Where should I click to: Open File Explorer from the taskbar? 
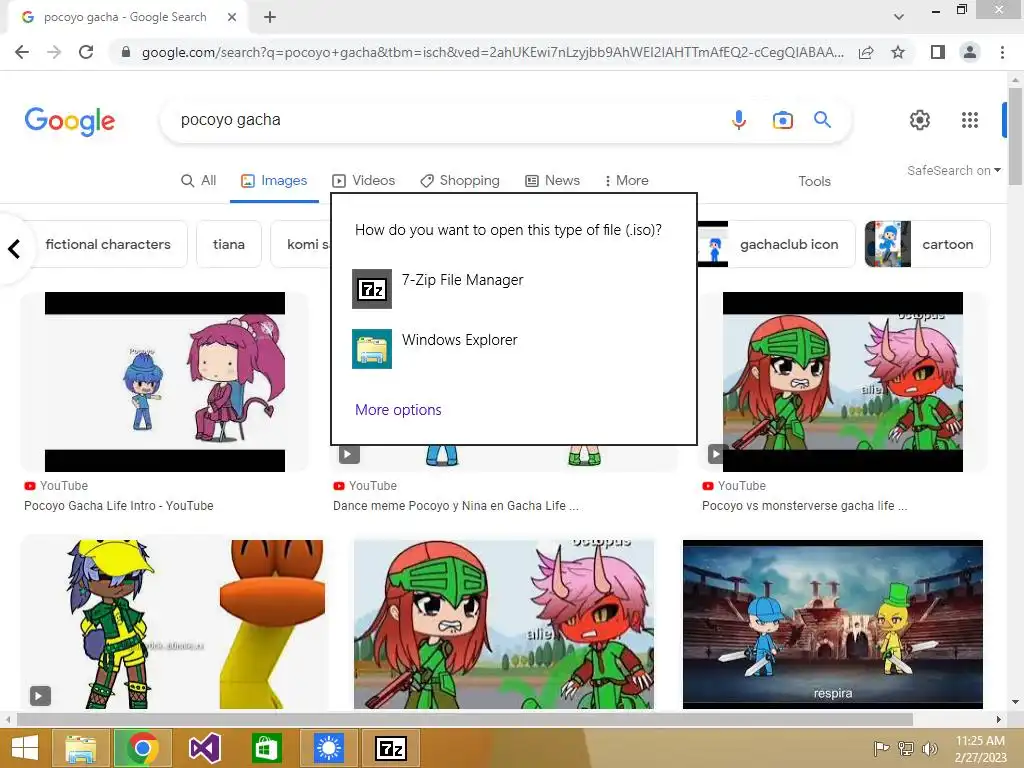pyautogui.click(x=81, y=748)
